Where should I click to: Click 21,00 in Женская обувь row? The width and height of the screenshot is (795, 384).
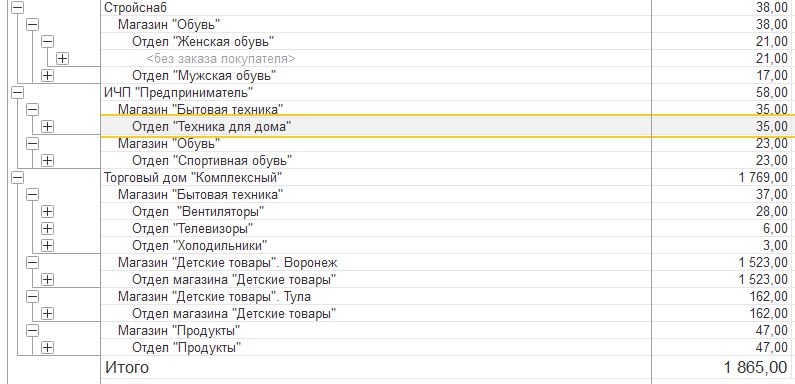pyautogui.click(x=772, y=42)
